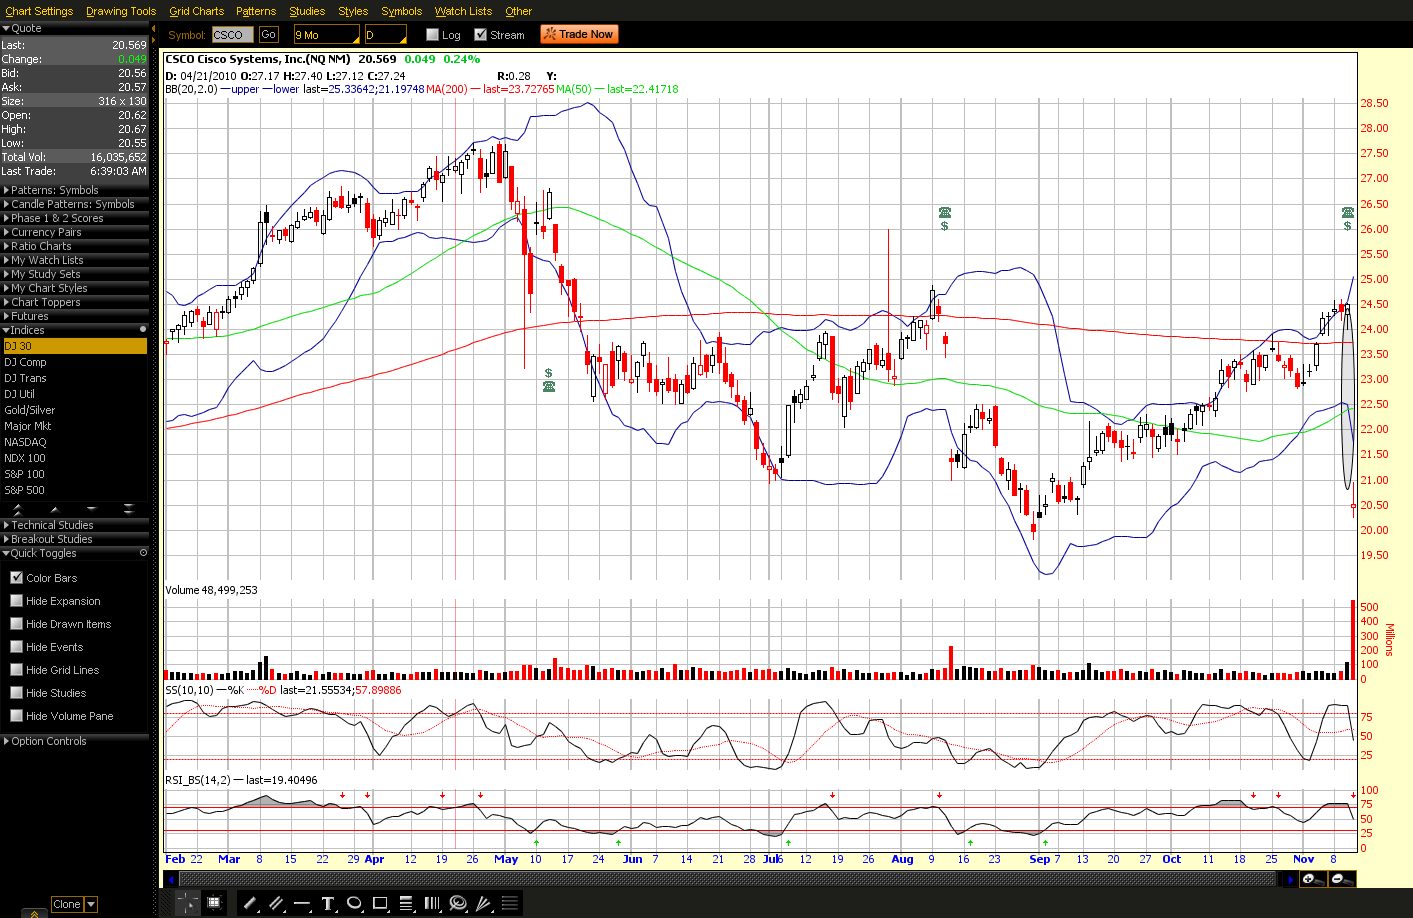This screenshot has height=918, width=1413.
Task: Move down one in Indices list
Action: coord(91,510)
